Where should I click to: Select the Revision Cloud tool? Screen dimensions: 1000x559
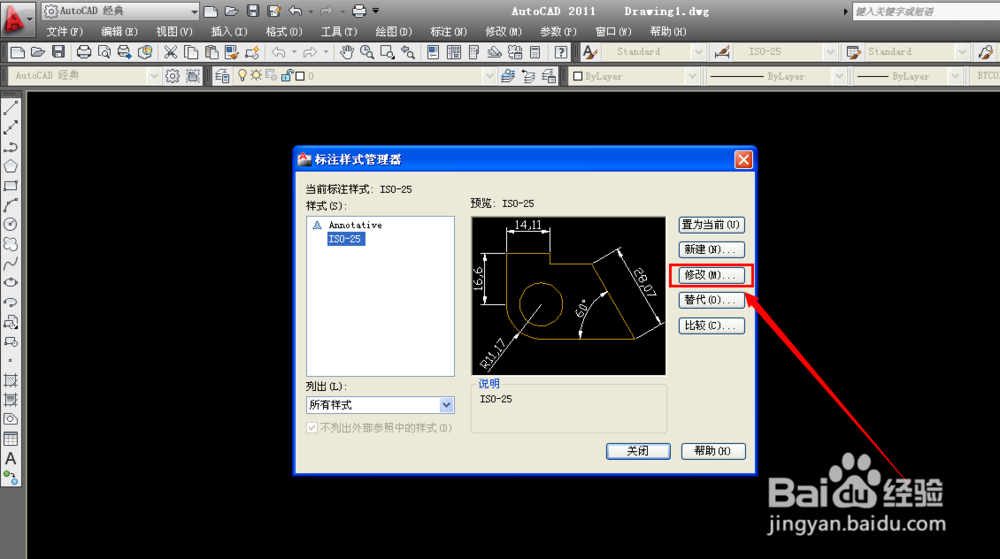(11, 244)
